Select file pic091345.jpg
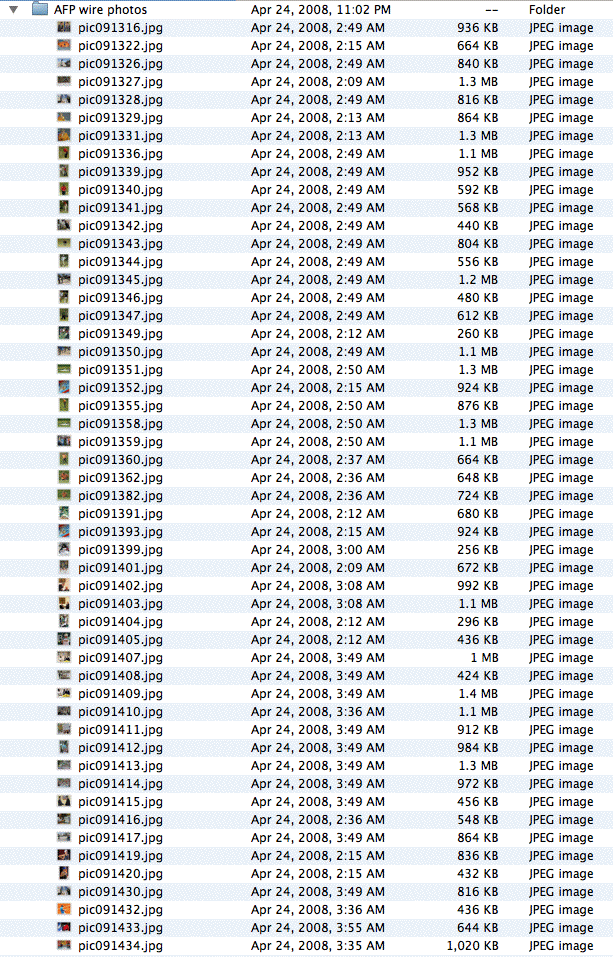 click(120, 280)
